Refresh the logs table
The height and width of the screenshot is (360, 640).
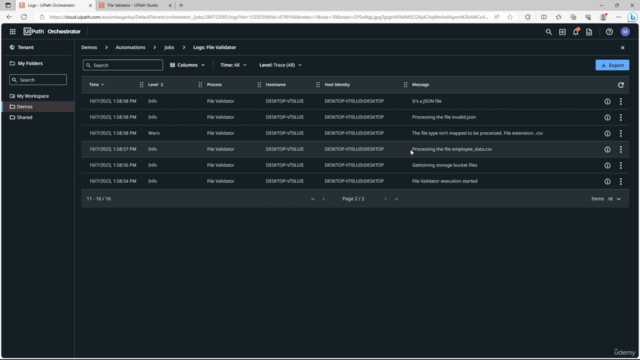tap(621, 85)
